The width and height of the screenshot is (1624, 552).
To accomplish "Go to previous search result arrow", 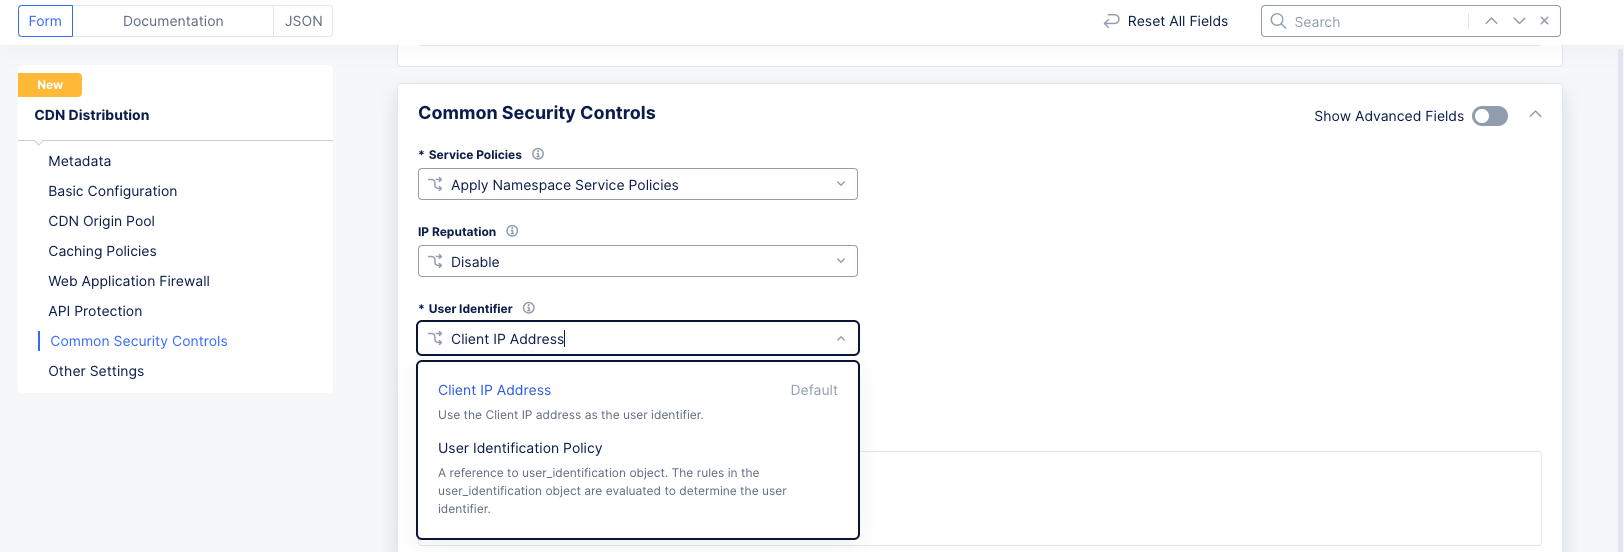I will (1491, 21).
